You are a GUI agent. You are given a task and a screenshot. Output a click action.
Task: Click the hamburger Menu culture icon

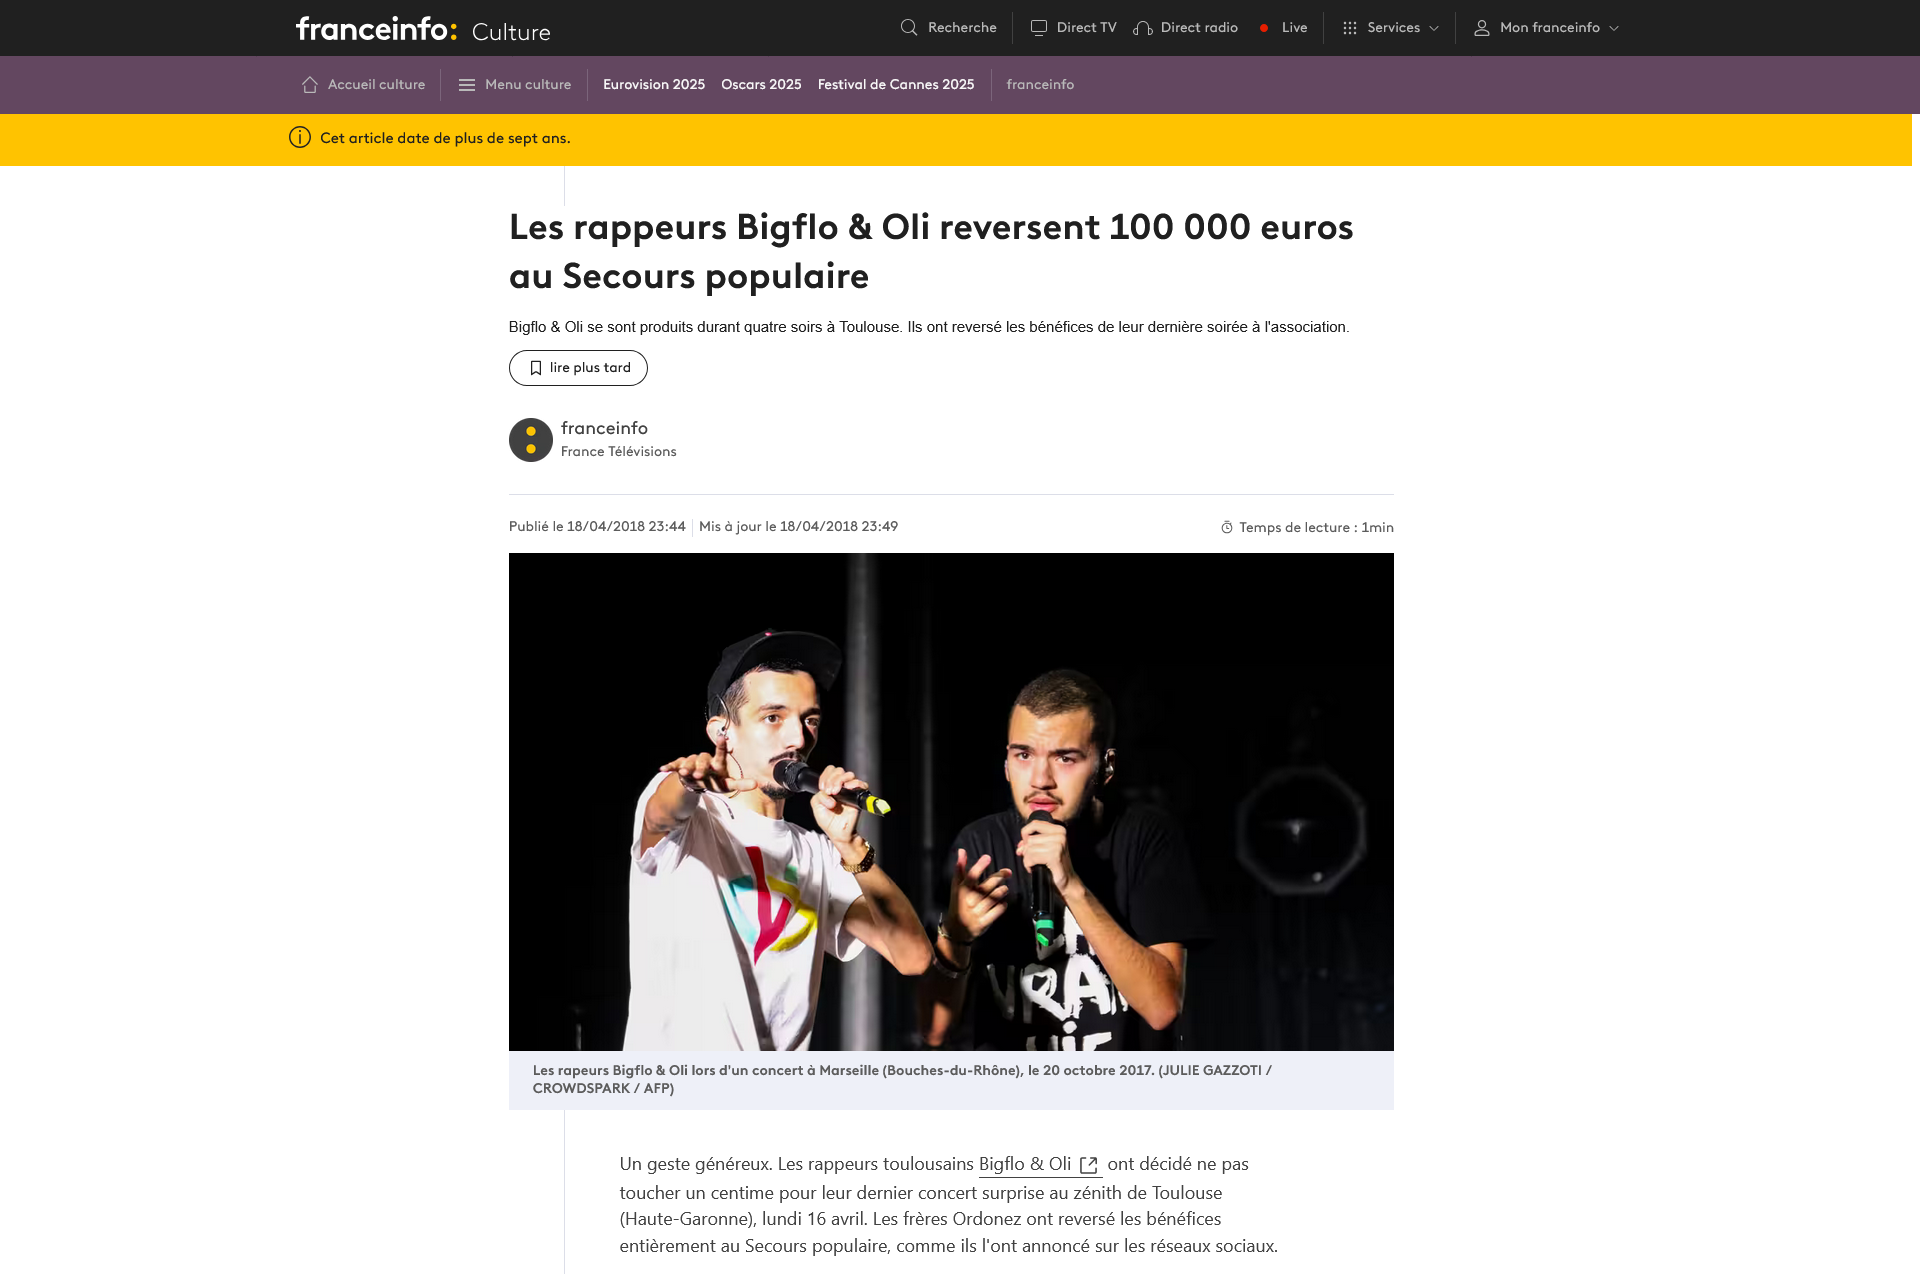467,85
